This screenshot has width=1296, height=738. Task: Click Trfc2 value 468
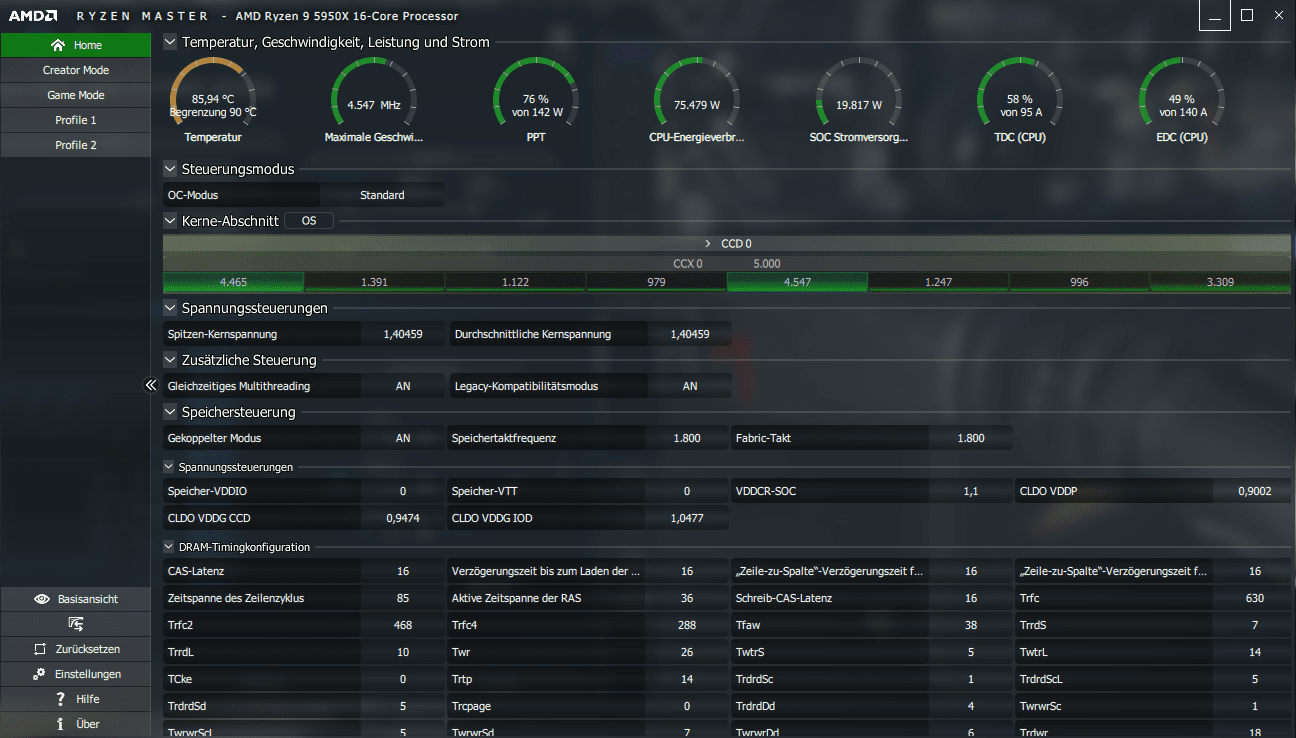pos(403,625)
